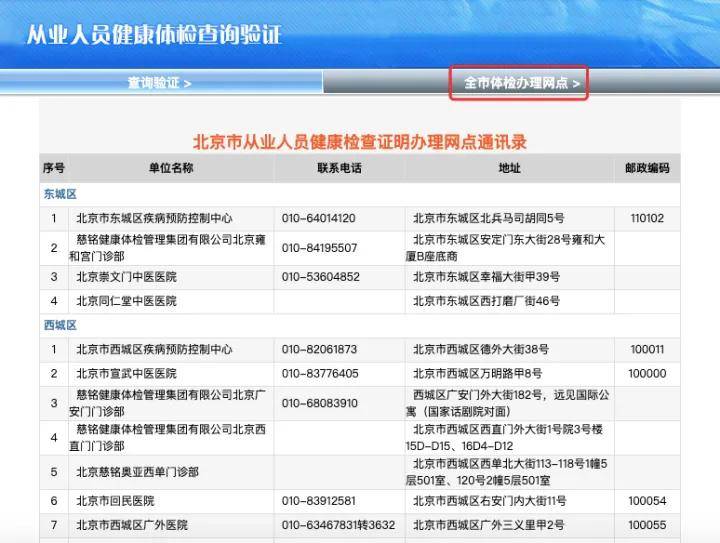720x543 pixels.
Task: Click address 北京市西城区德外大街38号
Action: [x=481, y=349]
